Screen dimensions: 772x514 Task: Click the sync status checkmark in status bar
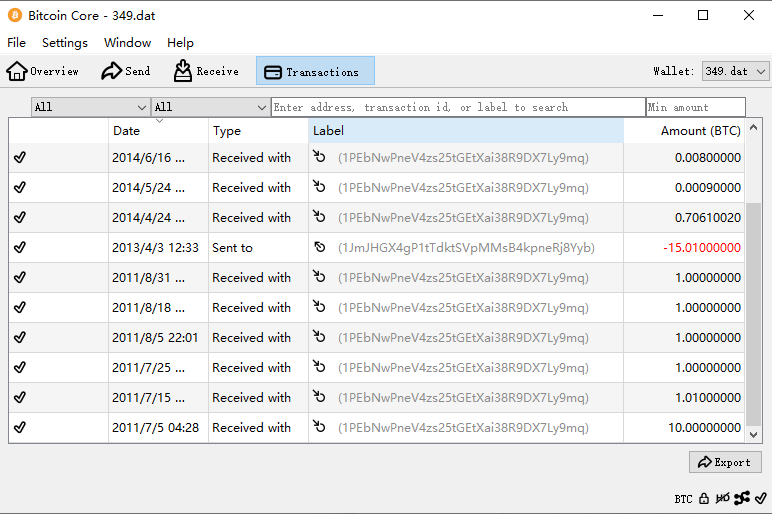click(760, 498)
